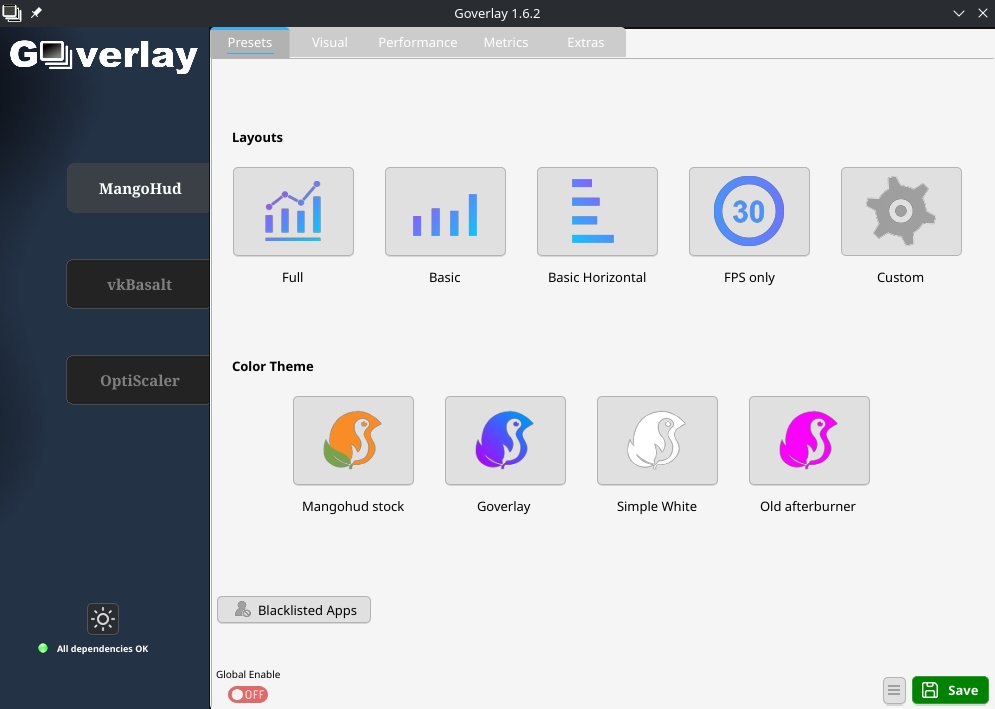The height and width of the screenshot is (709, 995).
Task: Click the theme settings sun icon above dependencies status
Action: [103, 619]
